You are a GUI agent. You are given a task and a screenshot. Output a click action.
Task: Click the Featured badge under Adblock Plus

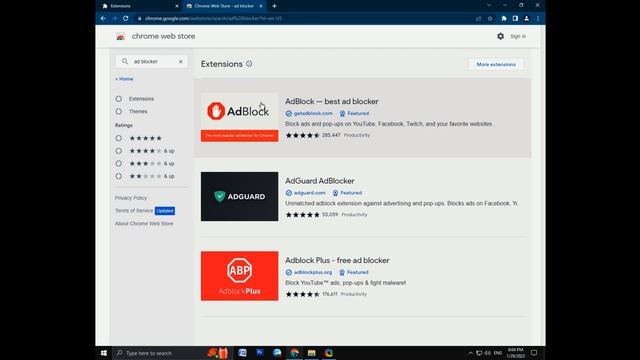354,272
